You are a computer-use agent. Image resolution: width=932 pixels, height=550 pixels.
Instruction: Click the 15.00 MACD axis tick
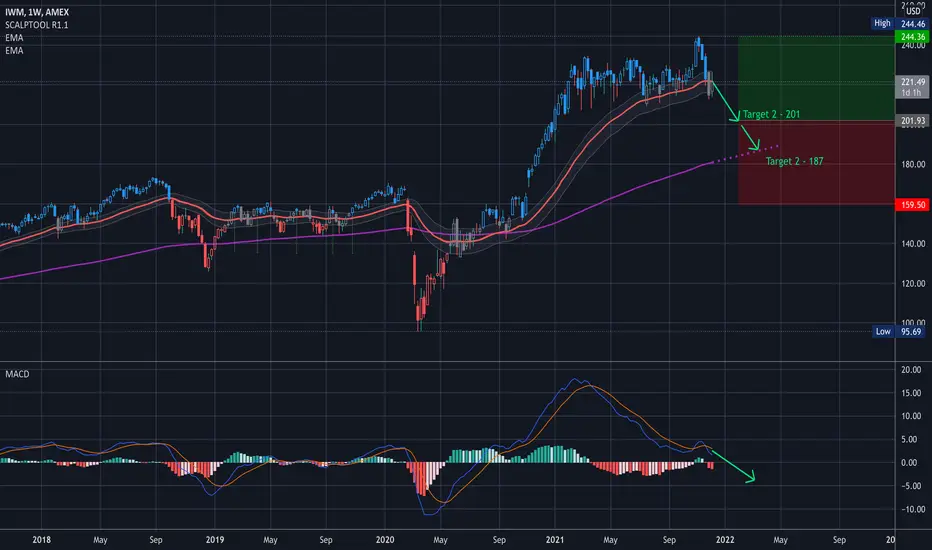911,392
